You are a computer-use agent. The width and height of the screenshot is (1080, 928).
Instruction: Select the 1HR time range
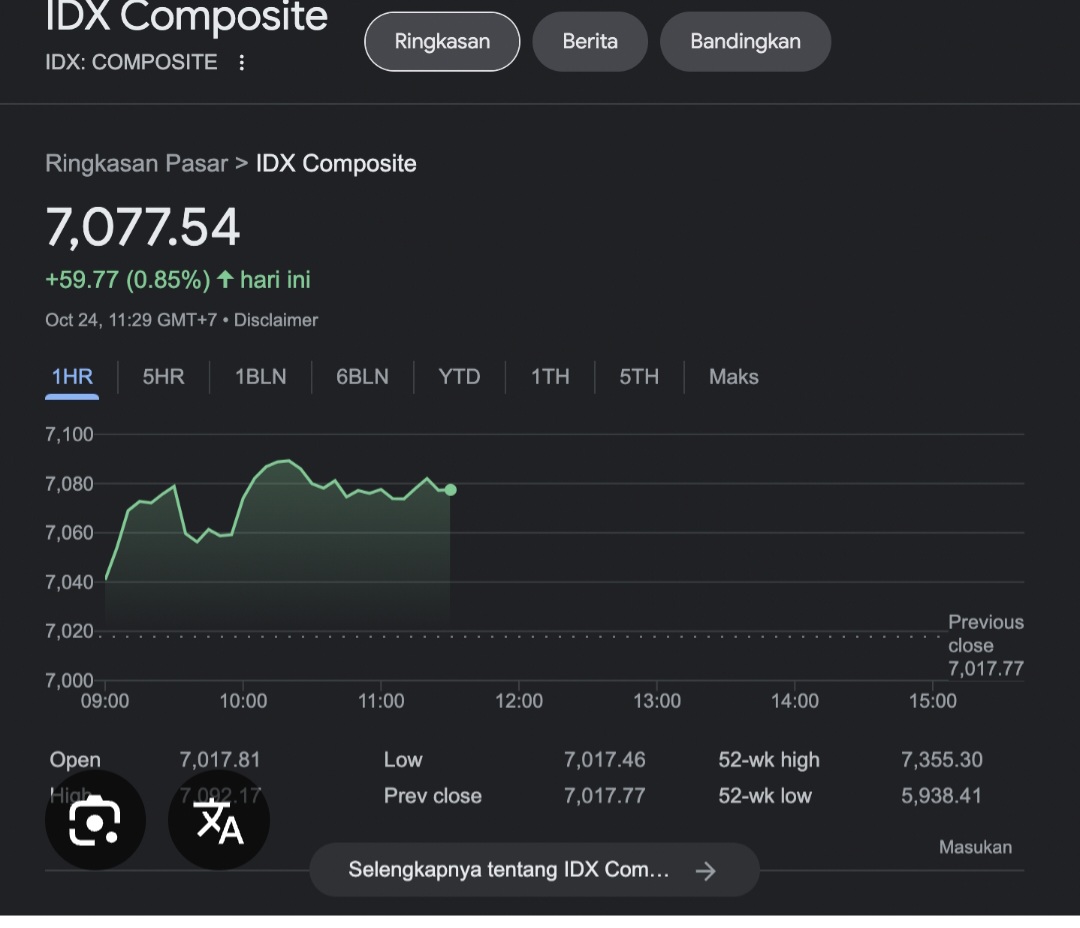[x=72, y=377]
